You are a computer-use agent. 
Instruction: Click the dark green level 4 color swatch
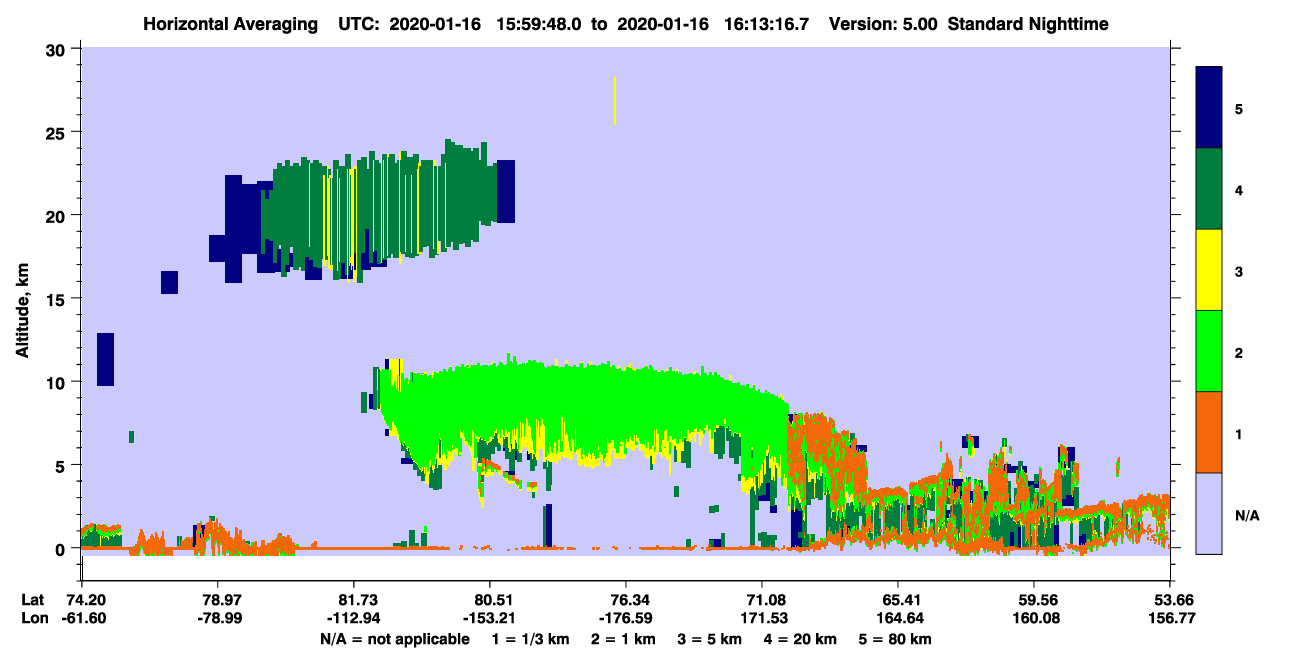(x=1209, y=189)
